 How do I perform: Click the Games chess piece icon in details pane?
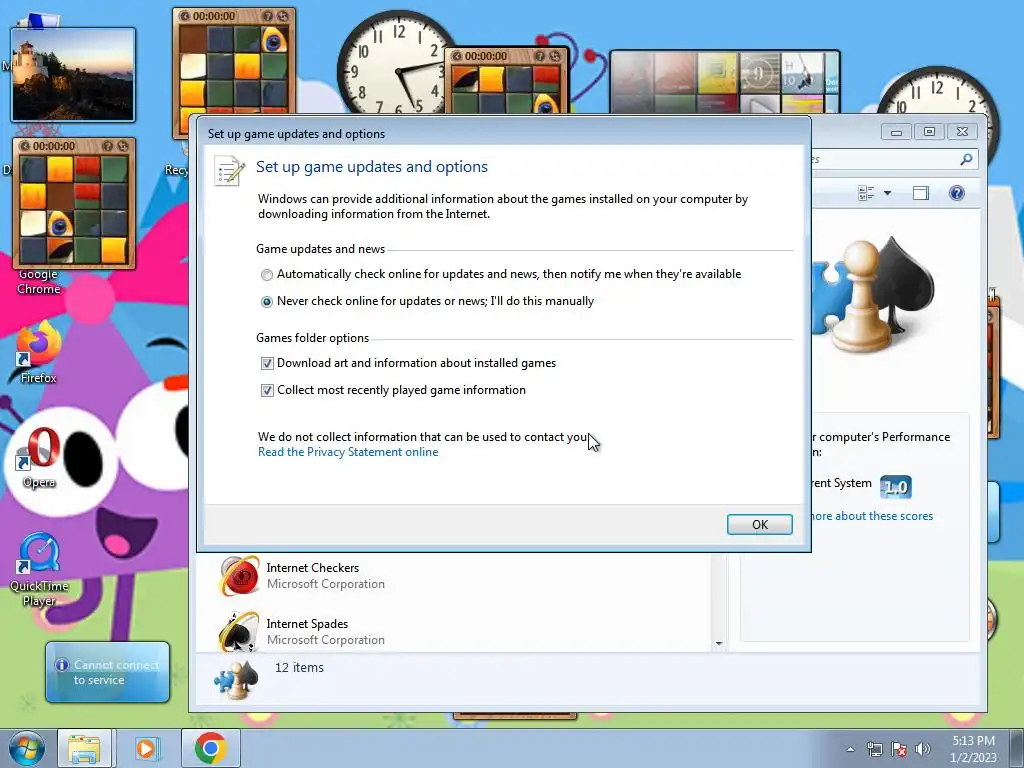236,679
